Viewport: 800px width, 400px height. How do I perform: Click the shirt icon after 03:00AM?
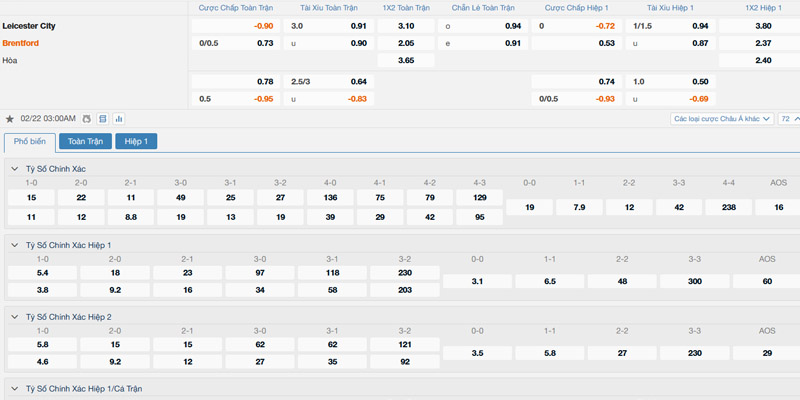click(87, 119)
